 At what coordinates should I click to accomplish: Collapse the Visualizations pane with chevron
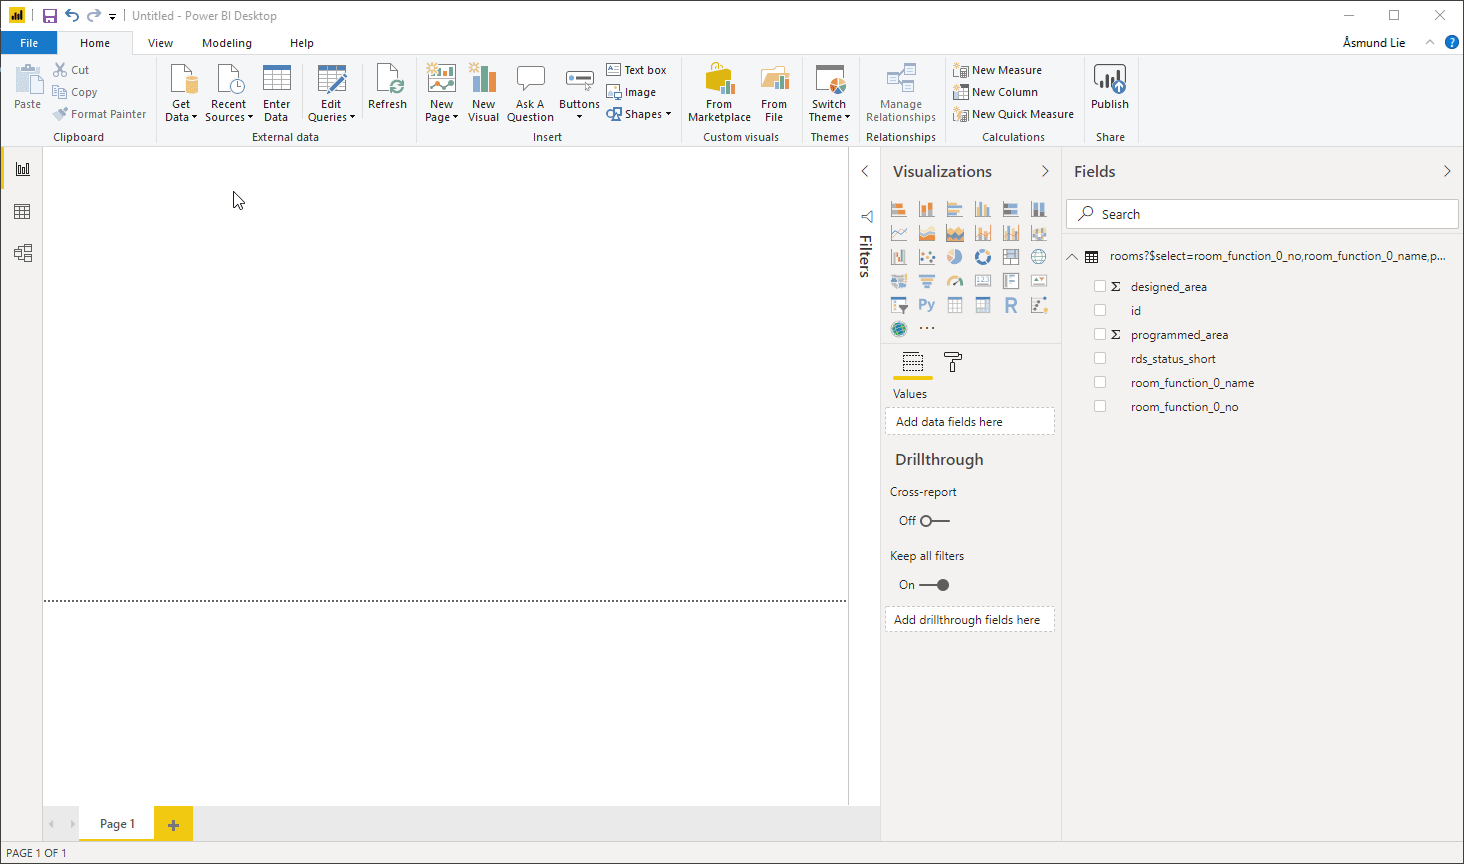click(1045, 172)
